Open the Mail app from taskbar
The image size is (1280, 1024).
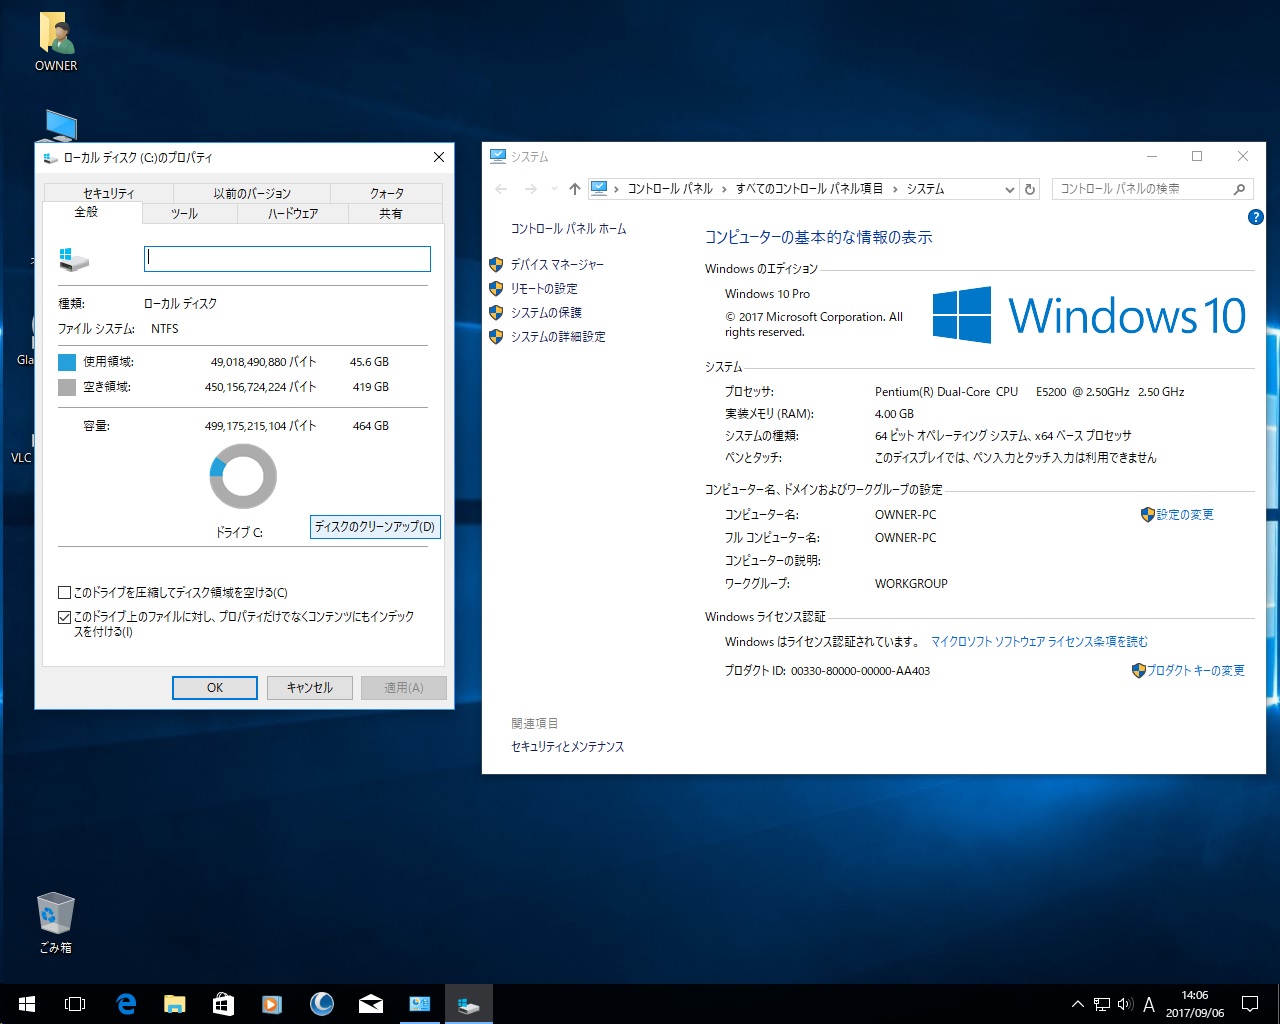coord(371,1004)
